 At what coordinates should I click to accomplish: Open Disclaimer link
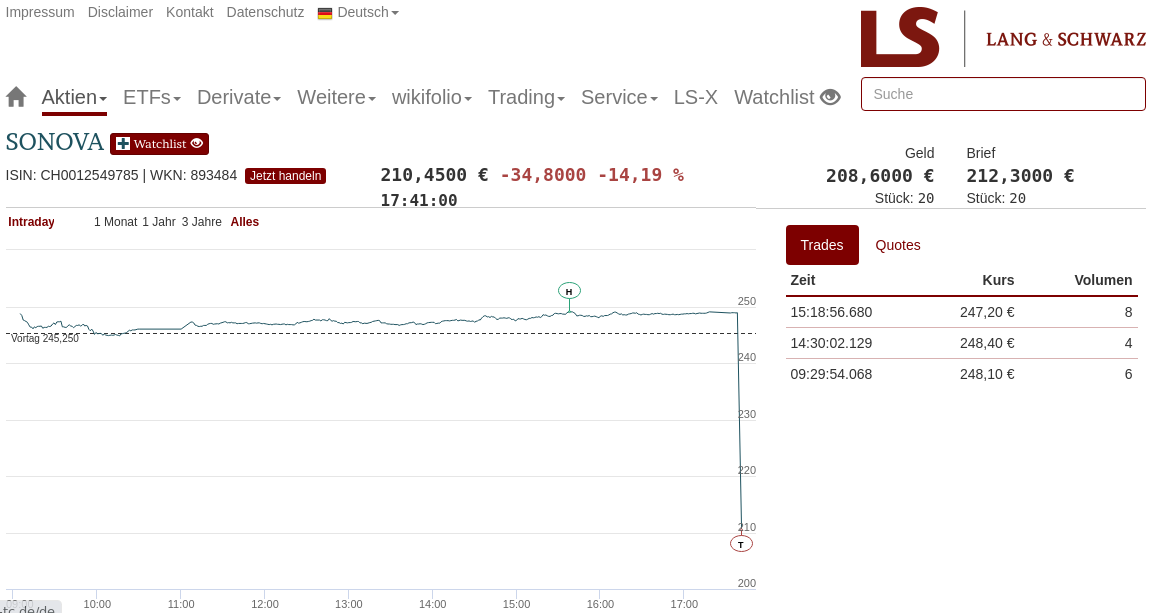[120, 12]
